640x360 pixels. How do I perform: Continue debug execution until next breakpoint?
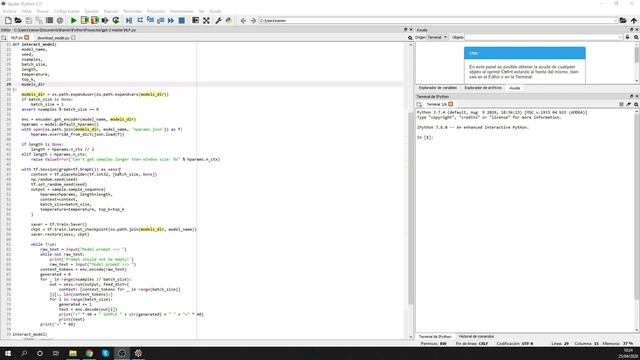pyautogui.click(x=171, y=20)
